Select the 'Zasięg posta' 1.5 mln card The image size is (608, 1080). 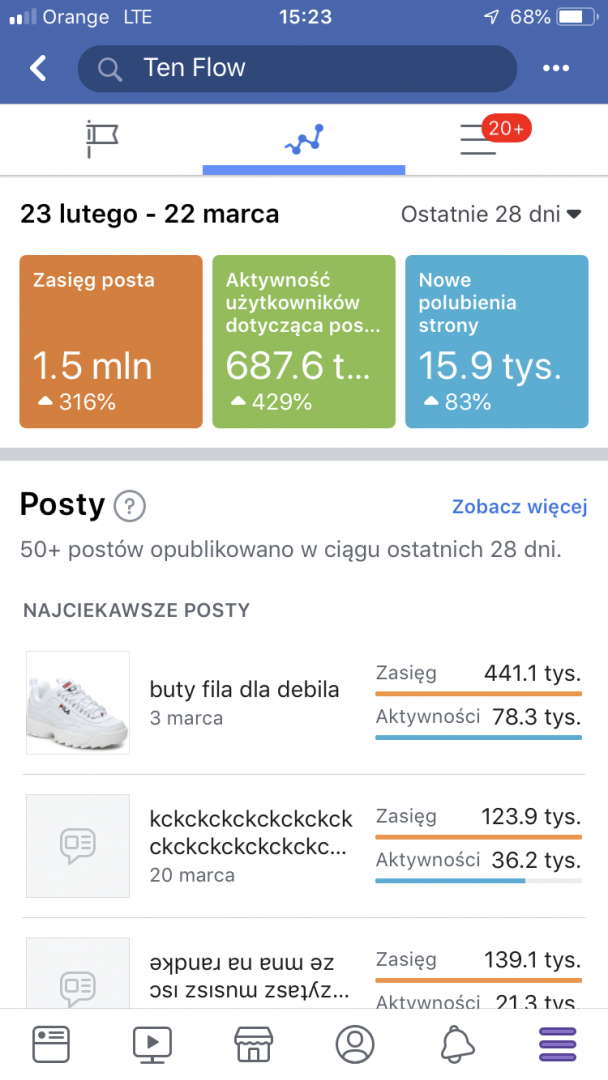[110, 343]
